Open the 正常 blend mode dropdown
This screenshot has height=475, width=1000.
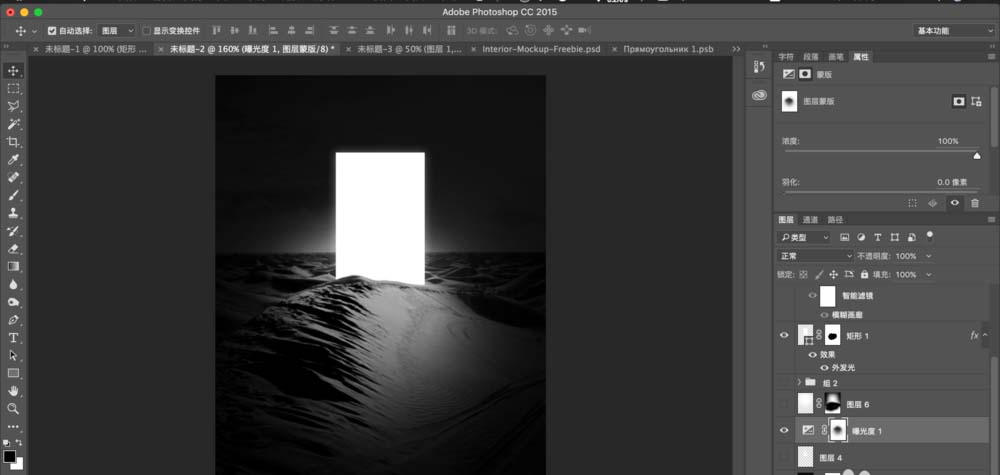(815, 256)
